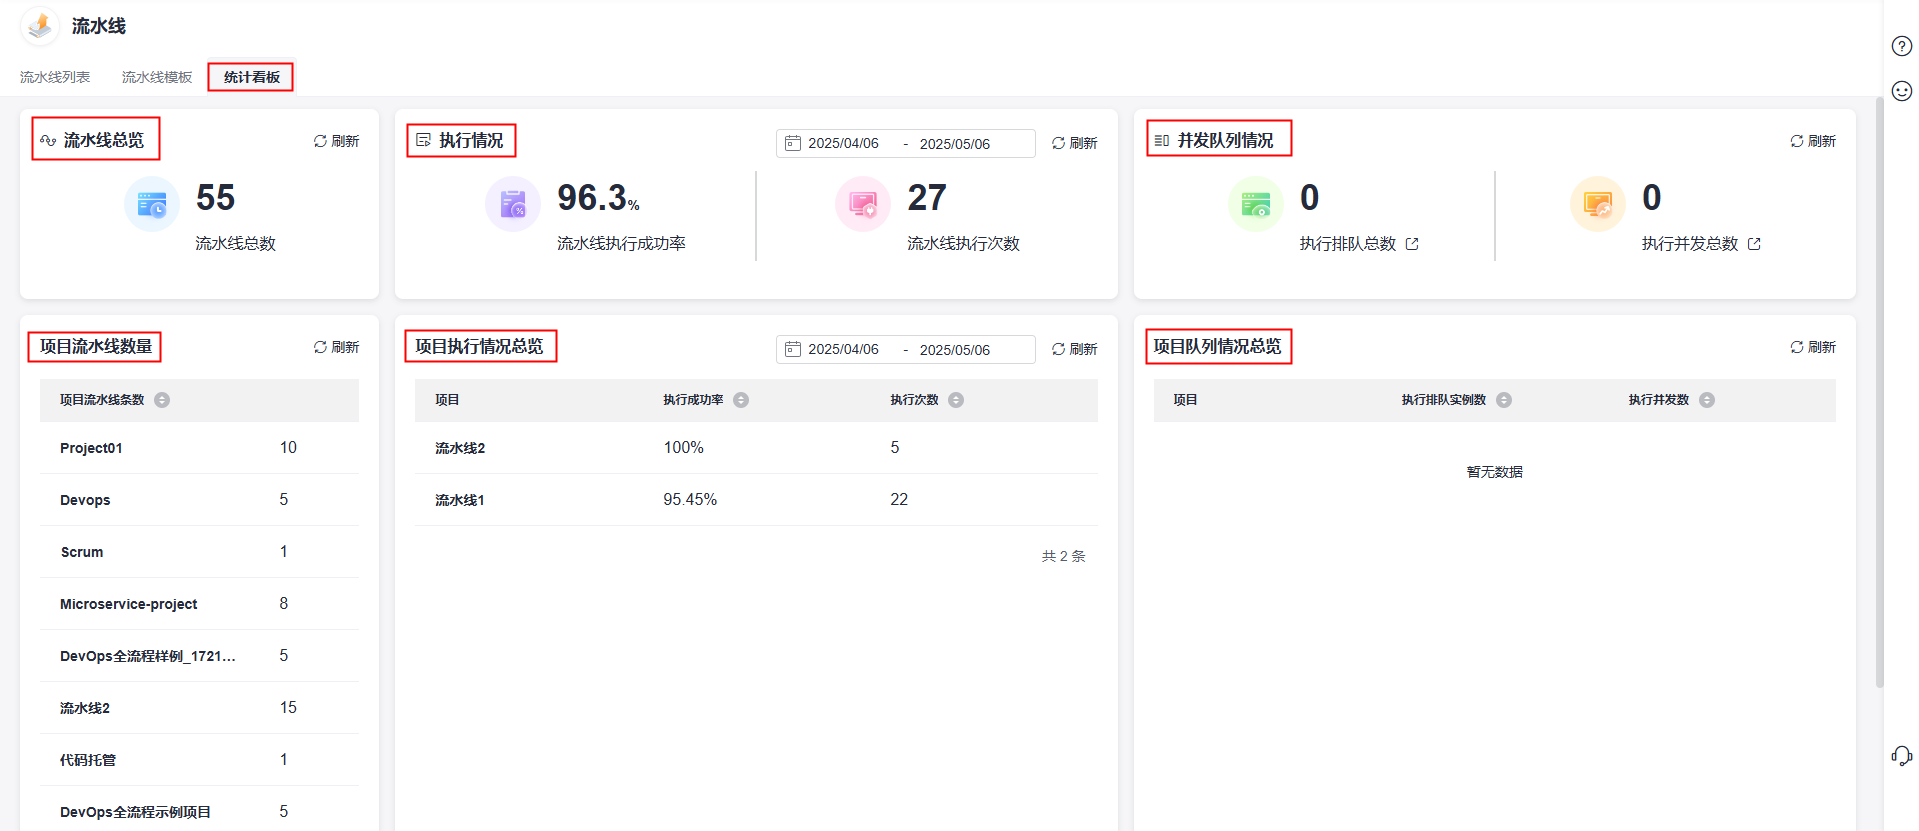Screen dimensions: 1919x831
Task: Click calendar icon in 项目执行情况总览 date range
Action: pos(793,349)
